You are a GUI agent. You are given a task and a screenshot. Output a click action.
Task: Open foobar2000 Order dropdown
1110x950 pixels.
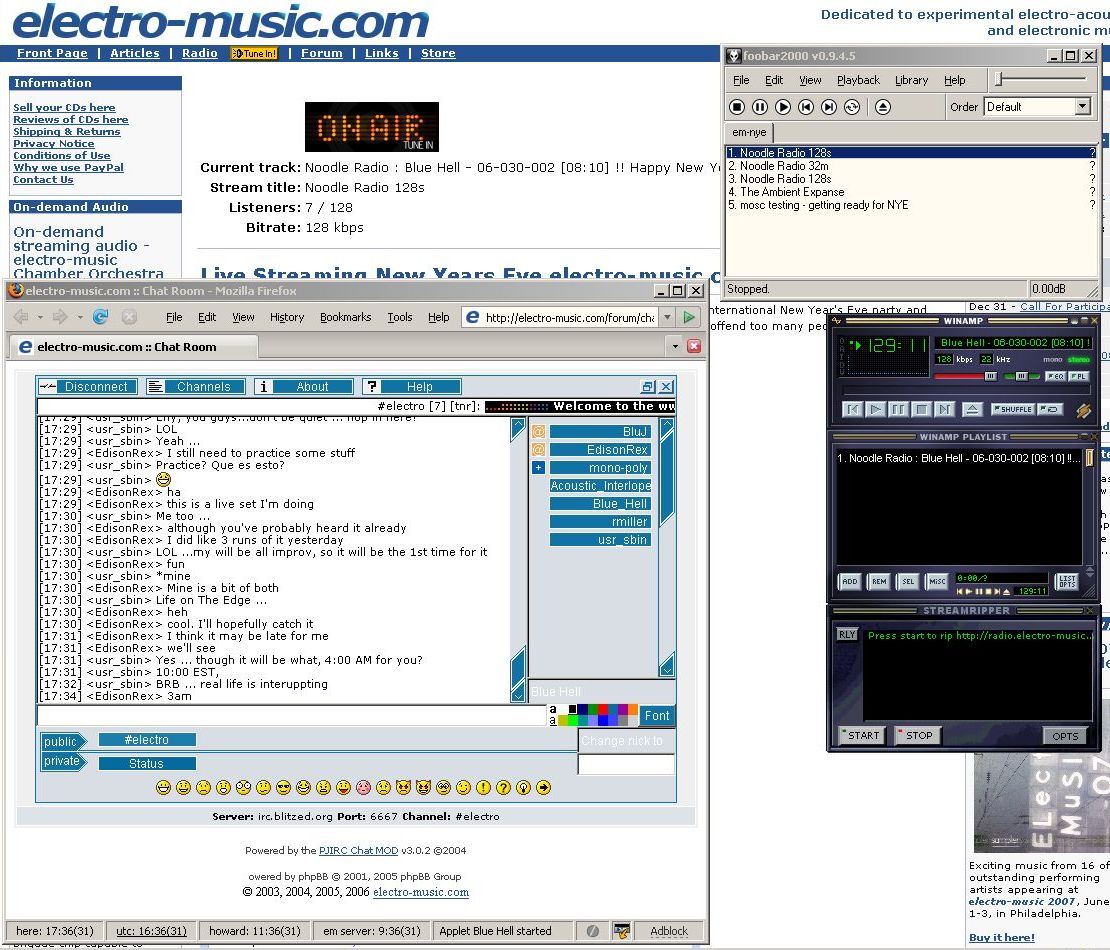pyautogui.click(x=1082, y=107)
